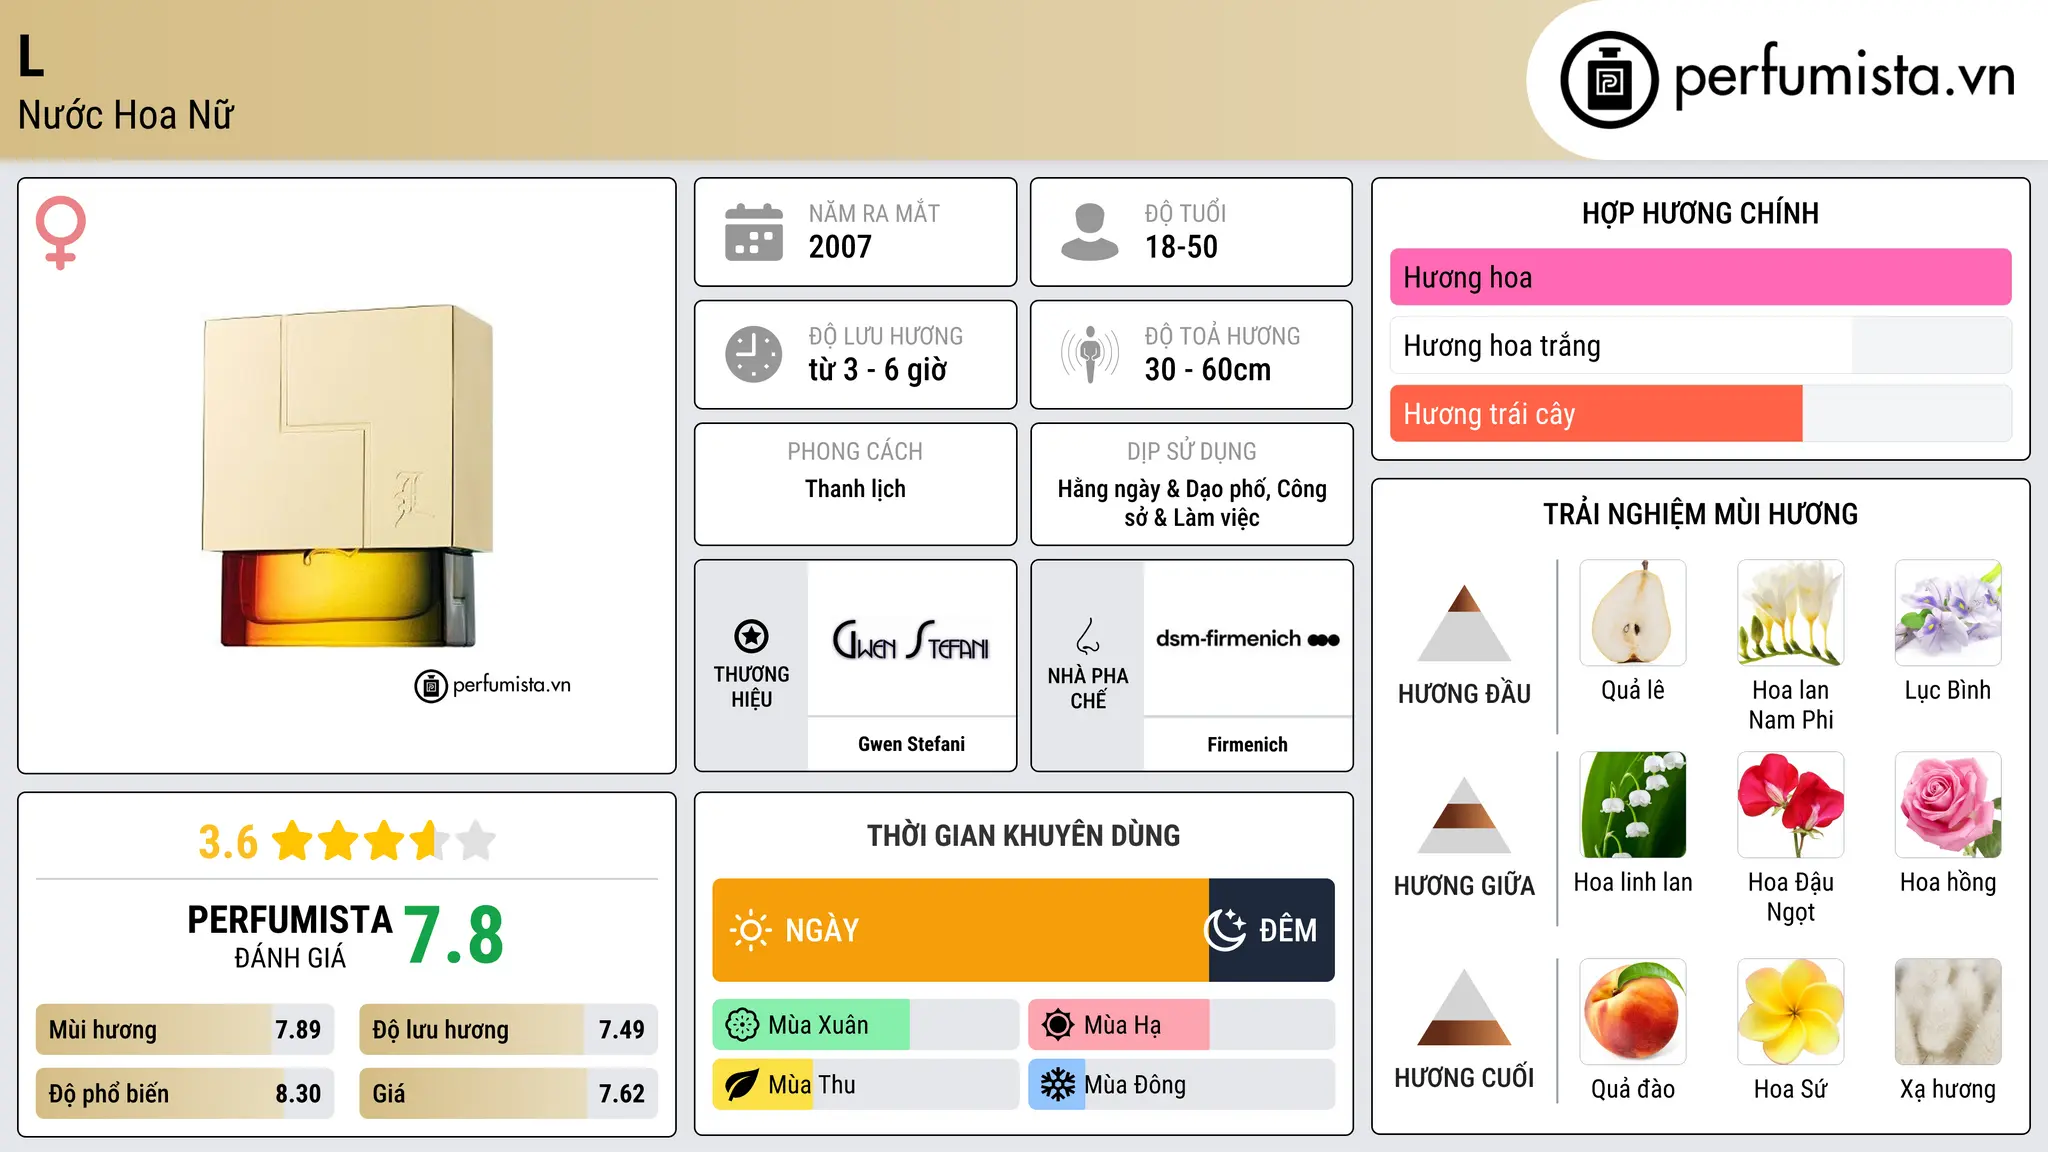Click the Phong cách label
Image resolution: width=2048 pixels, height=1152 pixels.
(x=855, y=452)
